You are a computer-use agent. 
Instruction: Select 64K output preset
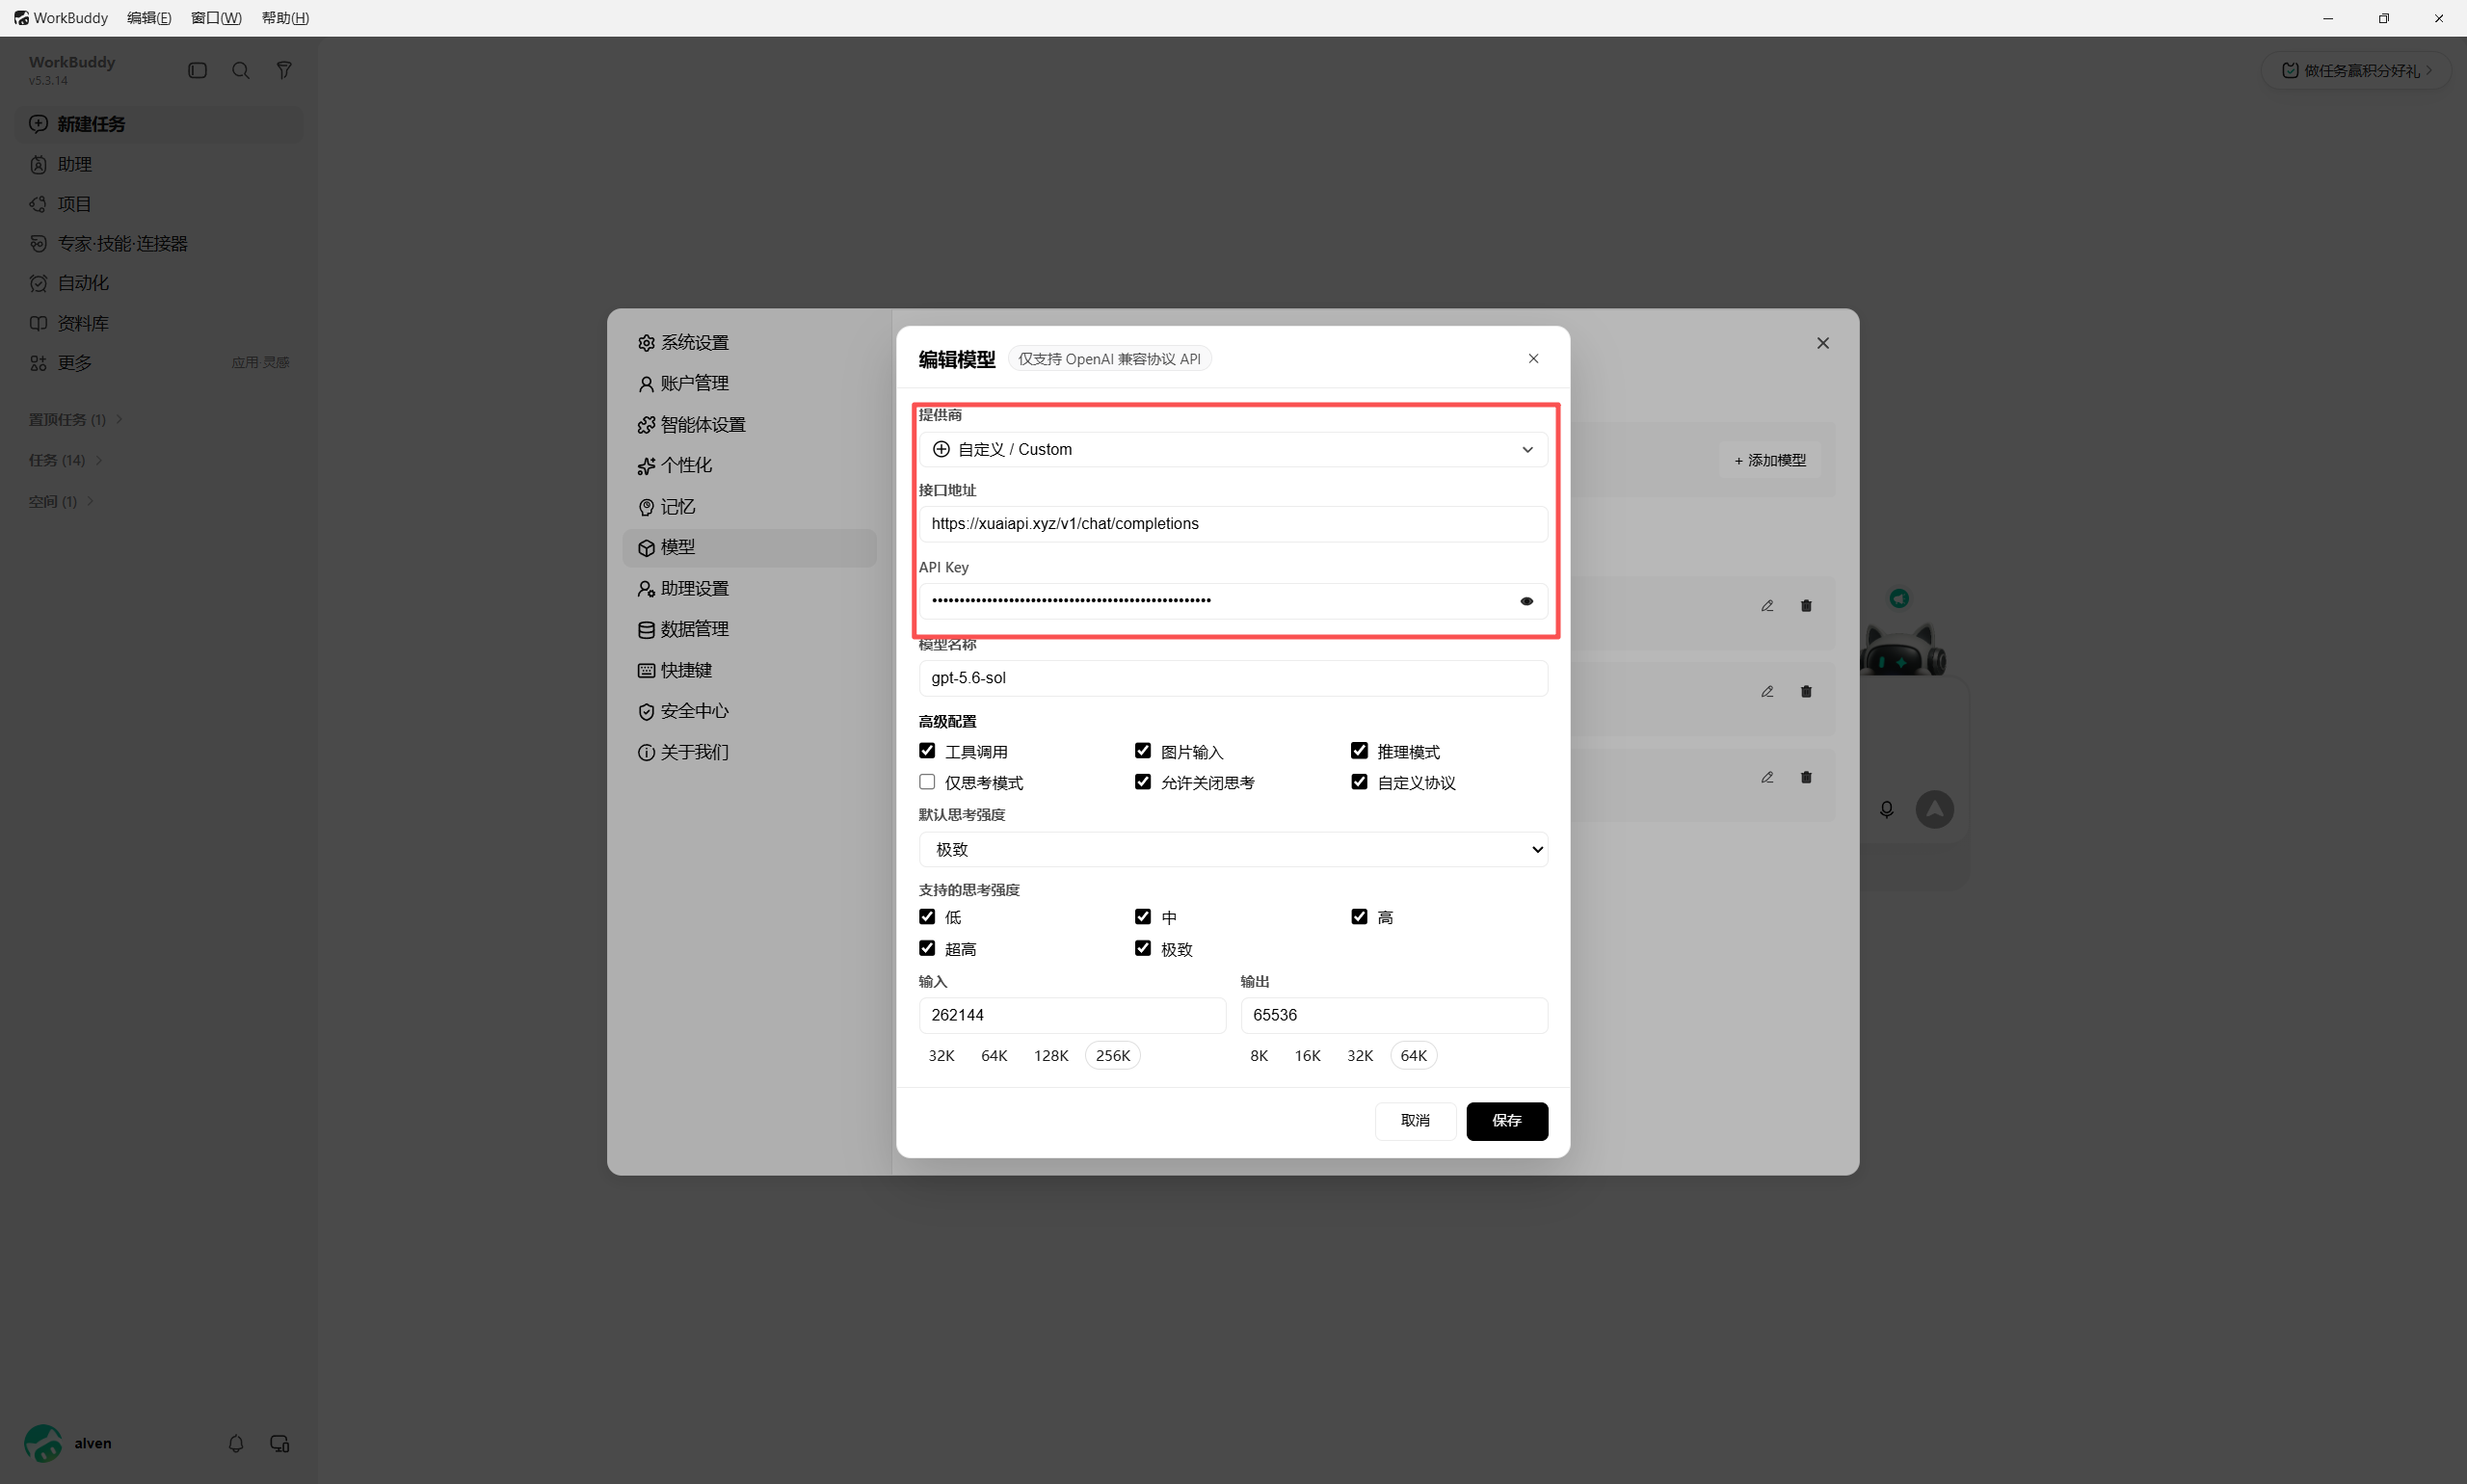click(x=1414, y=1056)
